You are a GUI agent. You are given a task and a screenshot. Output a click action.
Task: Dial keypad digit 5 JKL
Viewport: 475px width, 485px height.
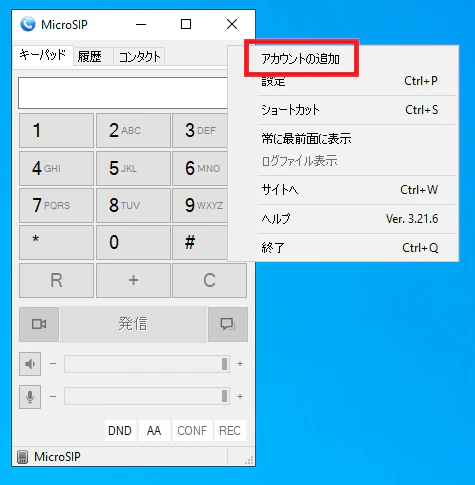(133, 168)
